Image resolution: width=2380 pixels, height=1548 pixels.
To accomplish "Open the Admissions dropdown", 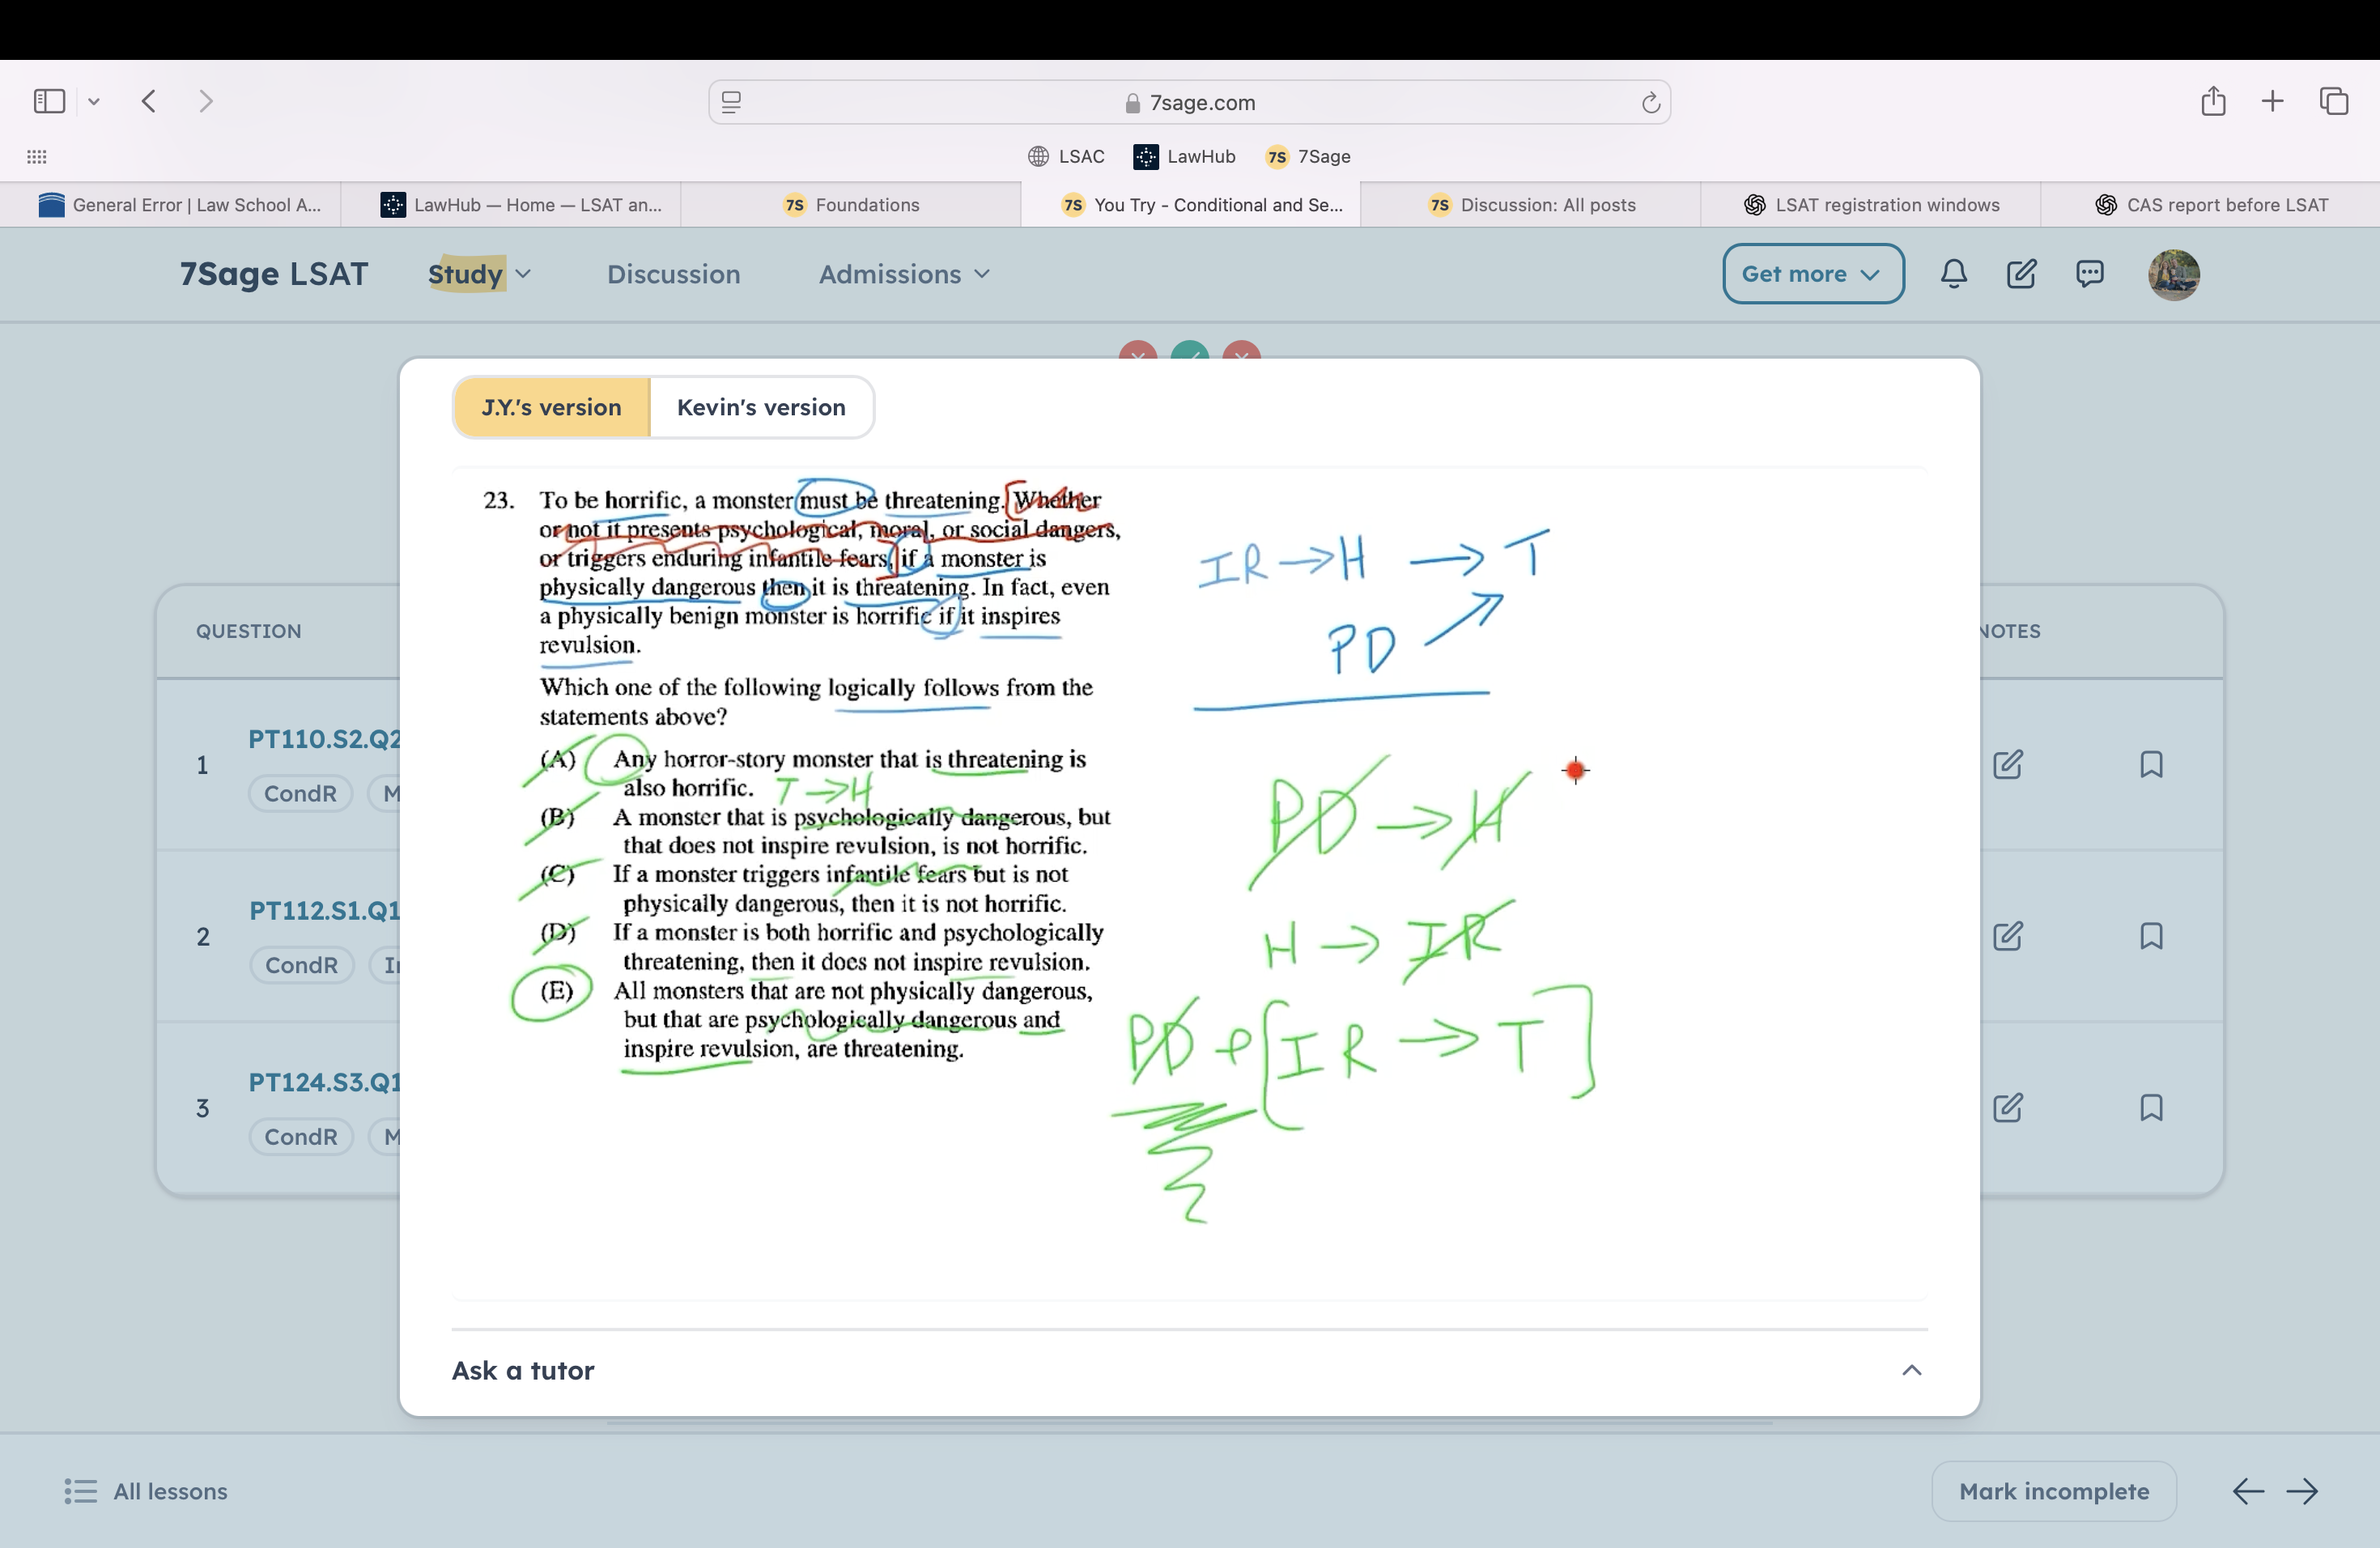I will pyautogui.click(x=903, y=274).
